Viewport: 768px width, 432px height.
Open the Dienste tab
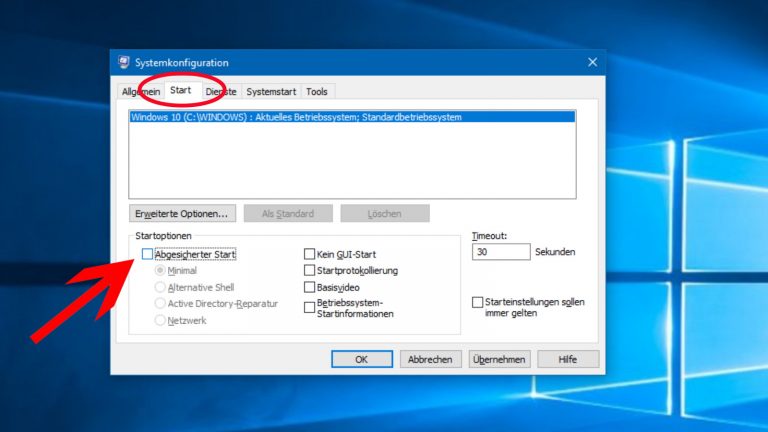pyautogui.click(x=221, y=91)
